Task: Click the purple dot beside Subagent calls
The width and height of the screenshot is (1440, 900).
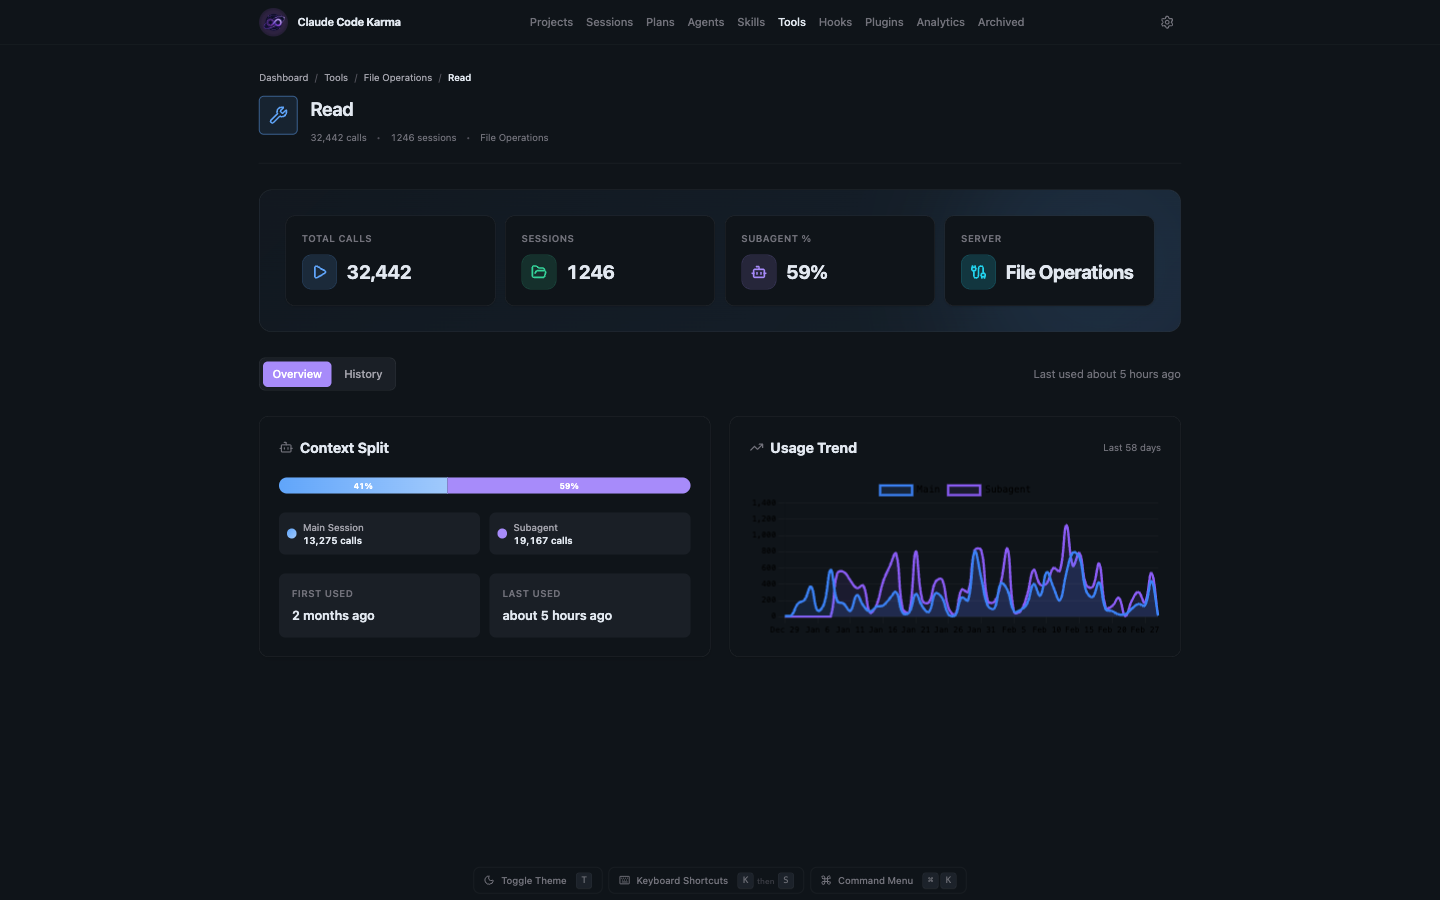Action: (502, 534)
